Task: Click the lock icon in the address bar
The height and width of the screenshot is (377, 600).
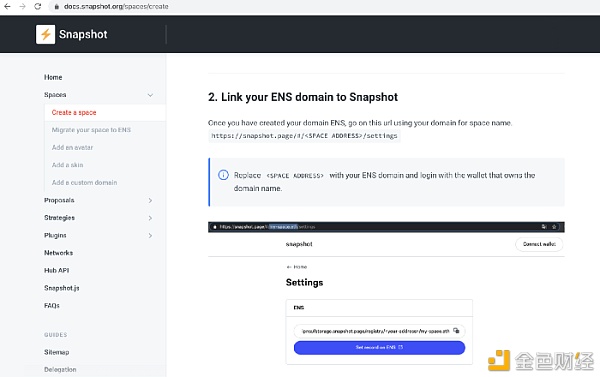Action: click(57, 7)
